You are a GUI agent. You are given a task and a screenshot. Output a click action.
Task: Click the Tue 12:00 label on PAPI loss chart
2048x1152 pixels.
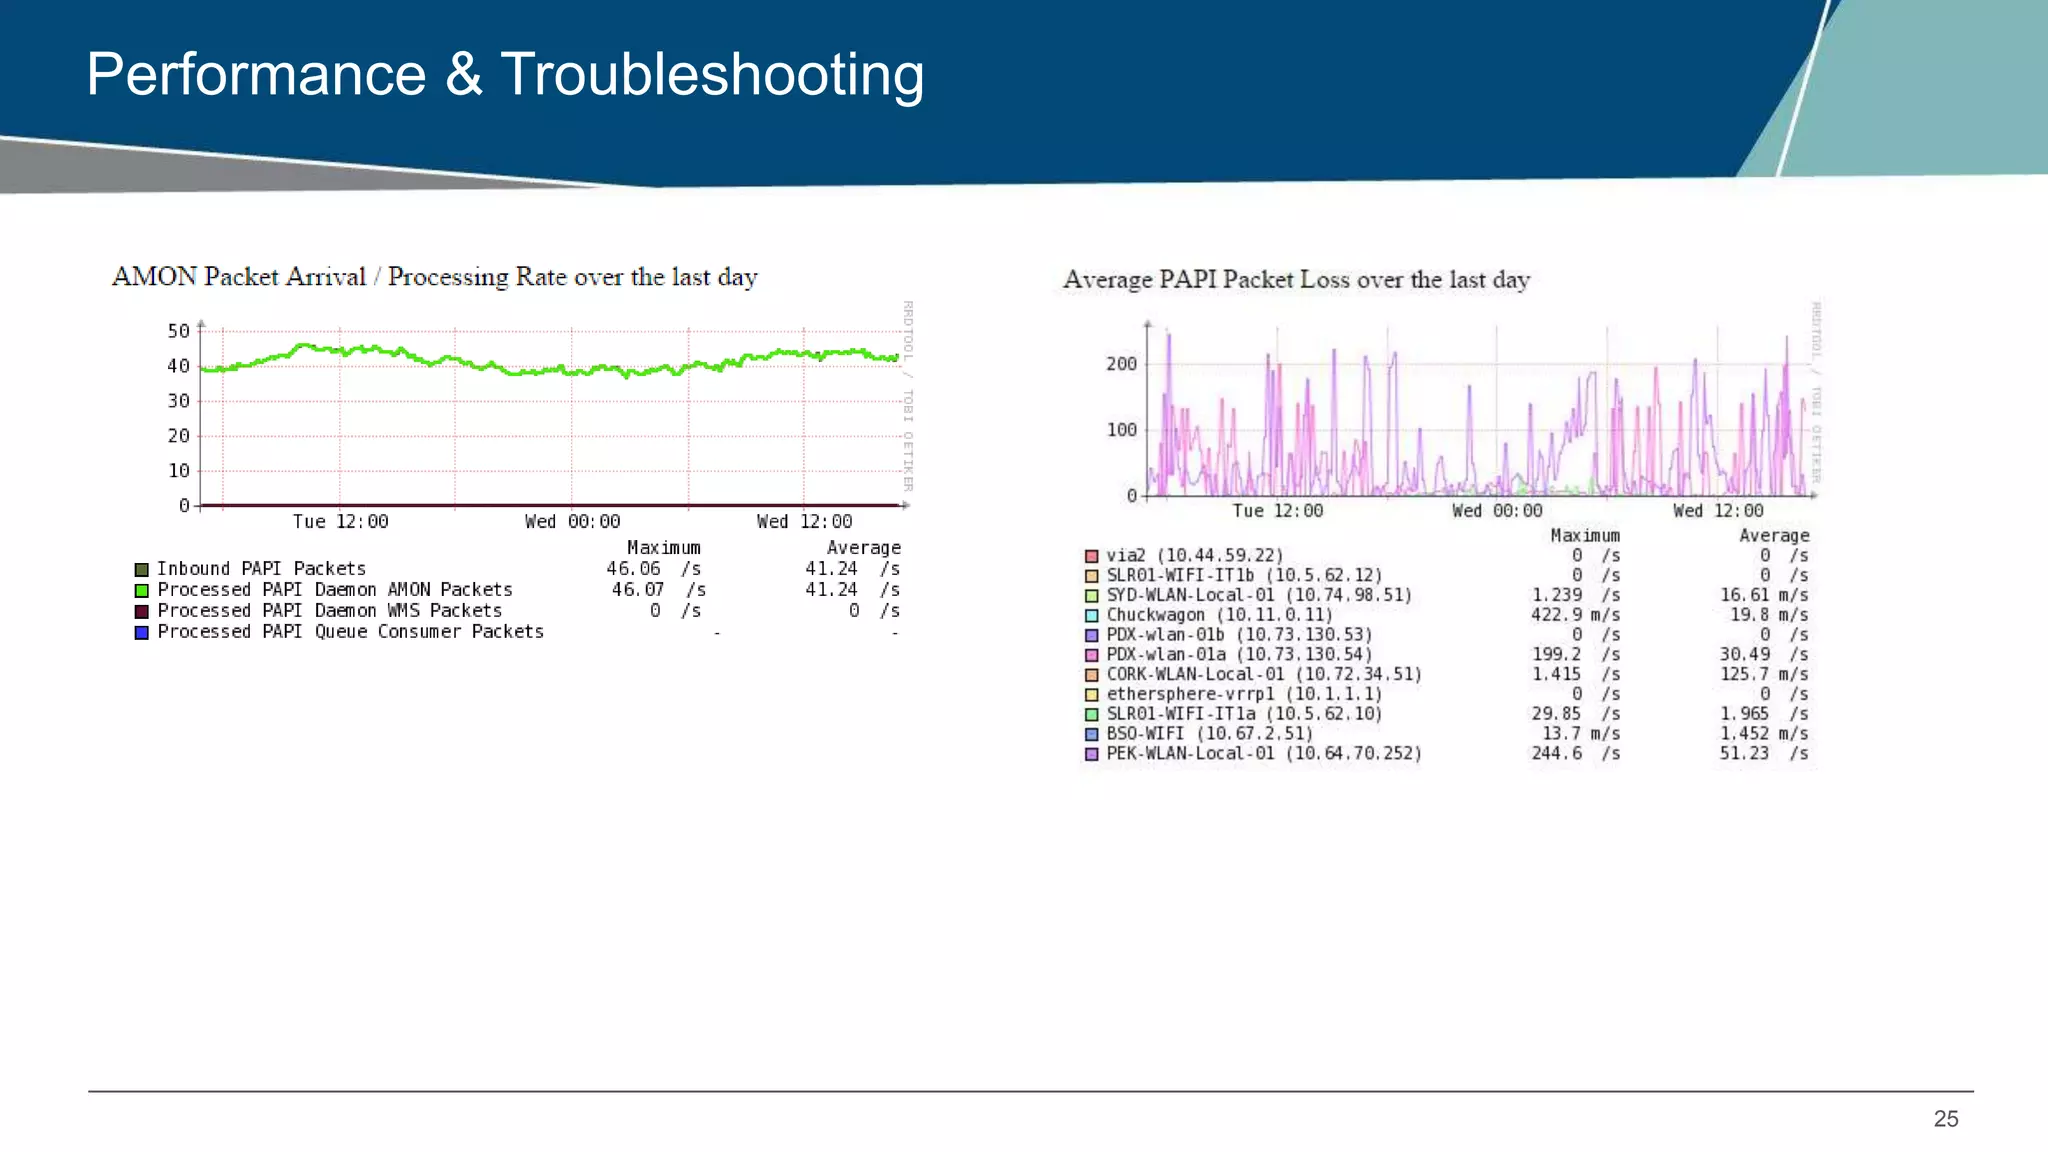(x=1277, y=511)
